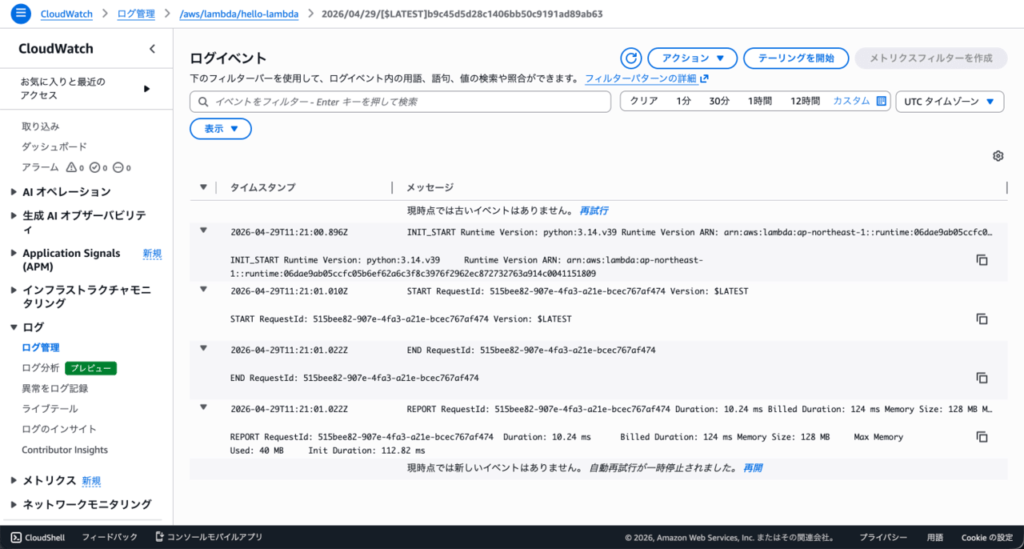1024x549 pixels.
Task: Collapse the 11:21:00.896Z INIT_START log row
Action: pos(203,230)
